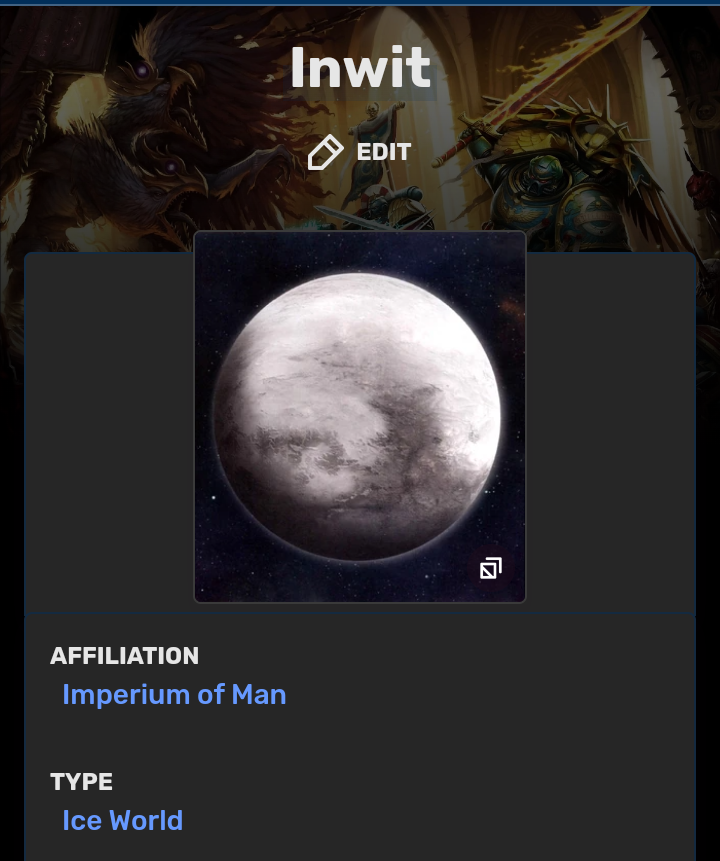The height and width of the screenshot is (861, 720).
Task: Click empty infobox area right of planet image
Action: coord(611,434)
